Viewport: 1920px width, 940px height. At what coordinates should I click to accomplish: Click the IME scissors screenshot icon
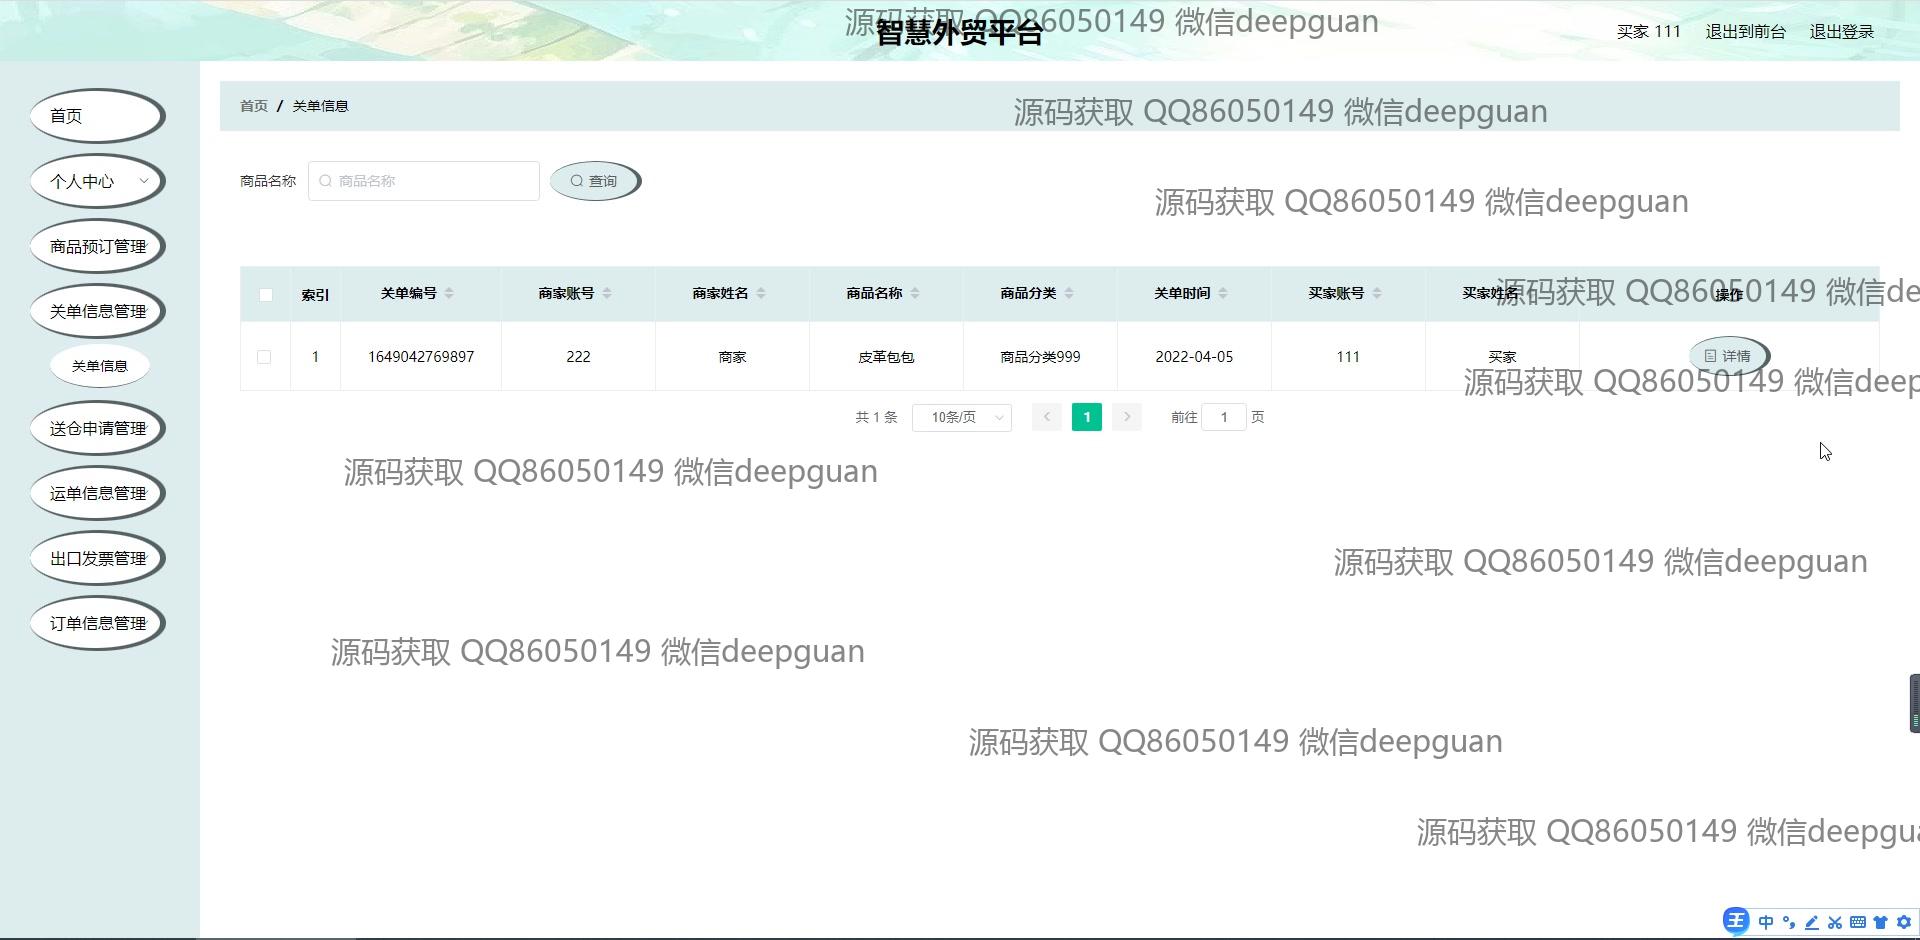pos(1834,922)
